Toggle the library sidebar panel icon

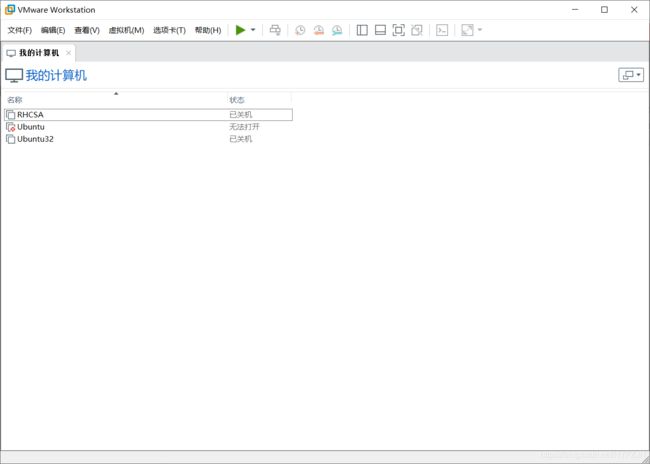(362, 30)
